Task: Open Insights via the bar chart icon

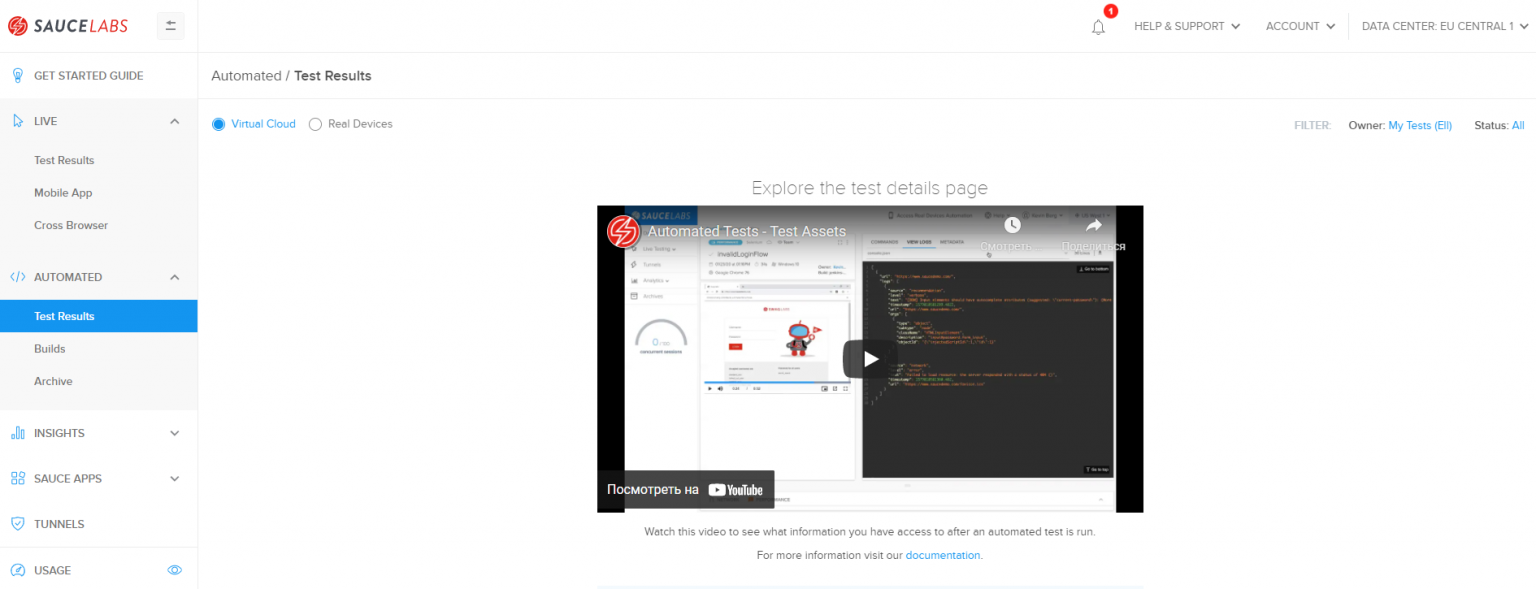Action: [x=16, y=432]
